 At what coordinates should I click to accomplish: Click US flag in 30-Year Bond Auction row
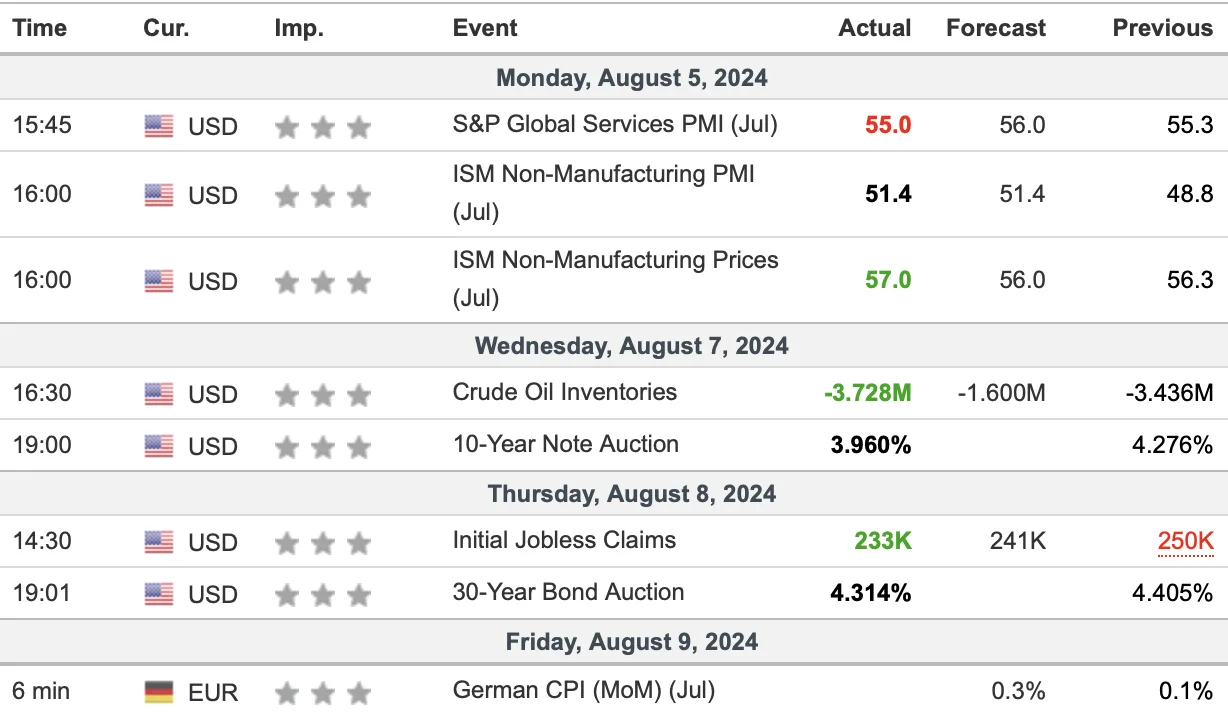pyautogui.click(x=158, y=594)
